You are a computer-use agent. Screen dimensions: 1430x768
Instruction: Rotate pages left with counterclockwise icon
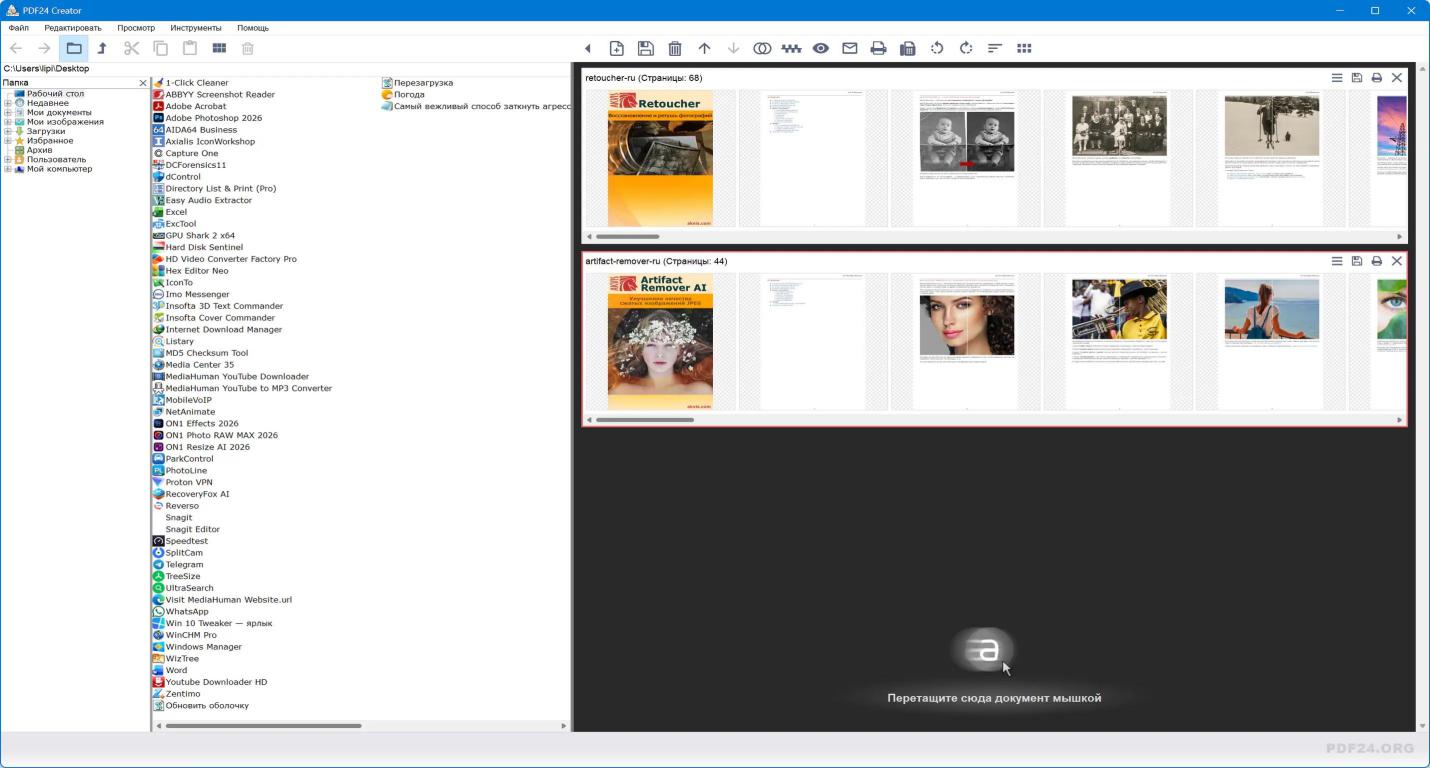pyautogui.click(x=937, y=48)
